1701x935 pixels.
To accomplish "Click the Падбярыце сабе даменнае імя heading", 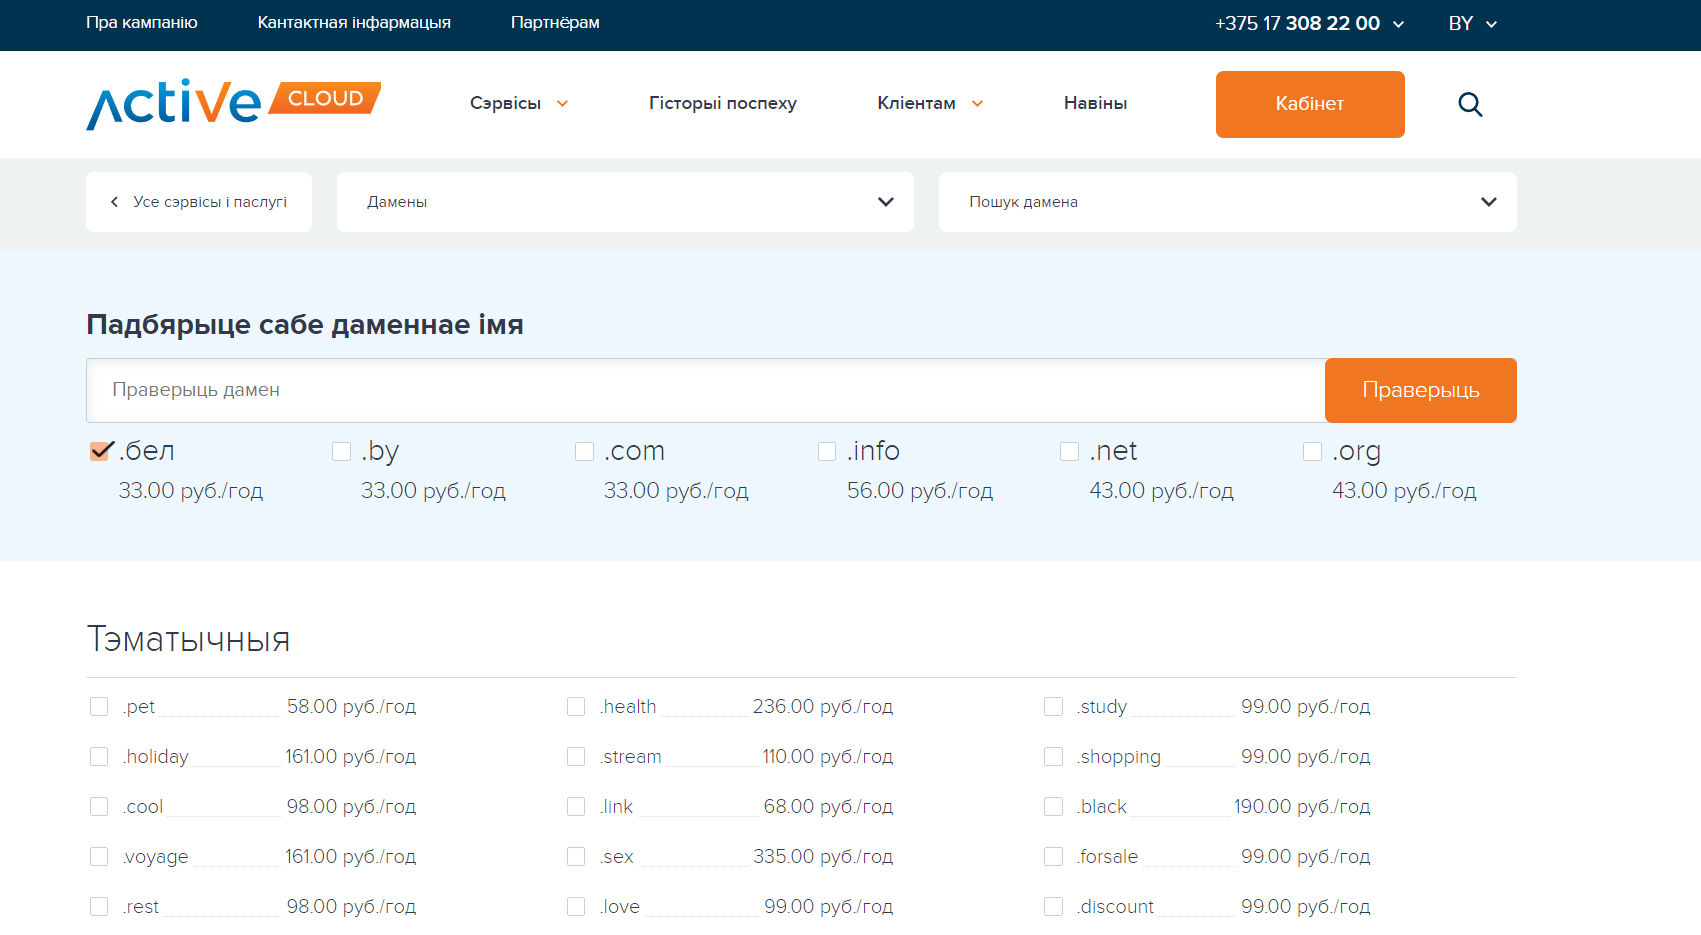I will point(305,325).
